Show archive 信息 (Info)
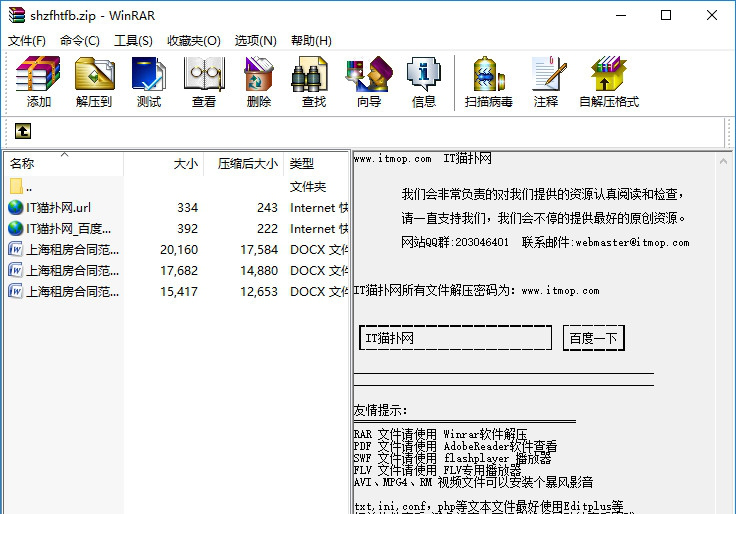 click(424, 82)
